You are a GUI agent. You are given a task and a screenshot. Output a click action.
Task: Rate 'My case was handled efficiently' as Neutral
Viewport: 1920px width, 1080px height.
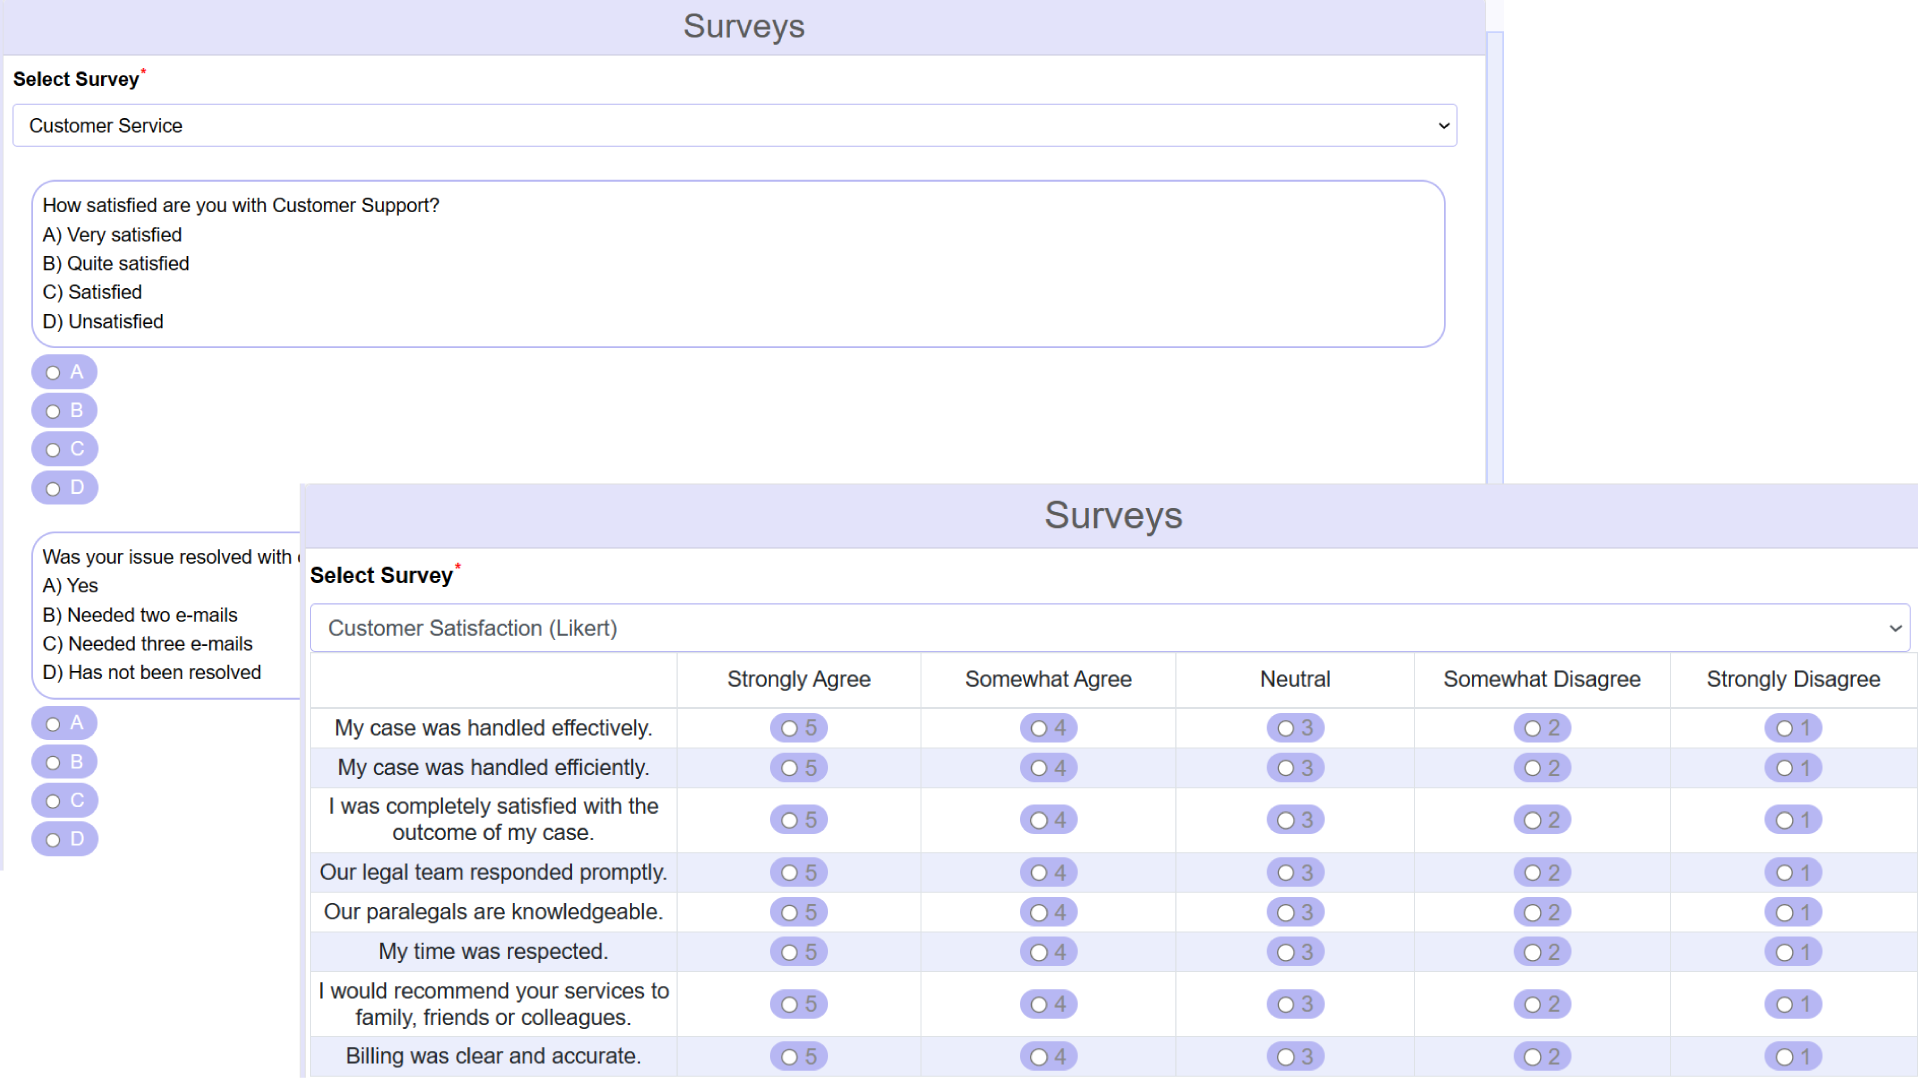[x=1295, y=767]
